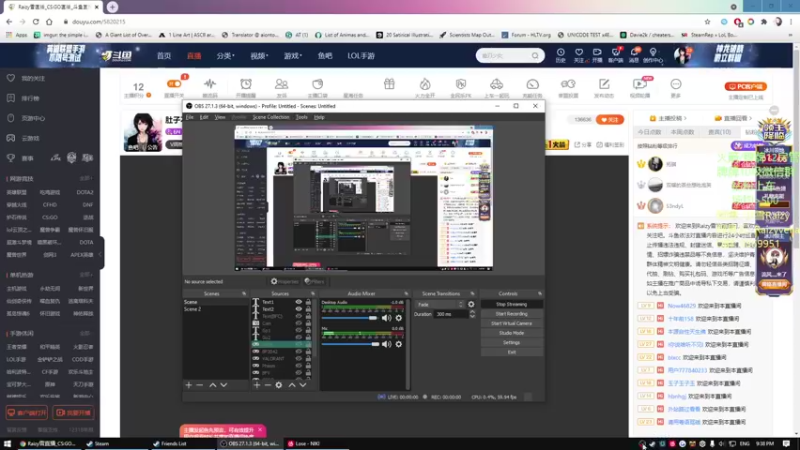800x450 pixels.
Task: Remove selected scene with minus icon
Action: tap(199, 385)
